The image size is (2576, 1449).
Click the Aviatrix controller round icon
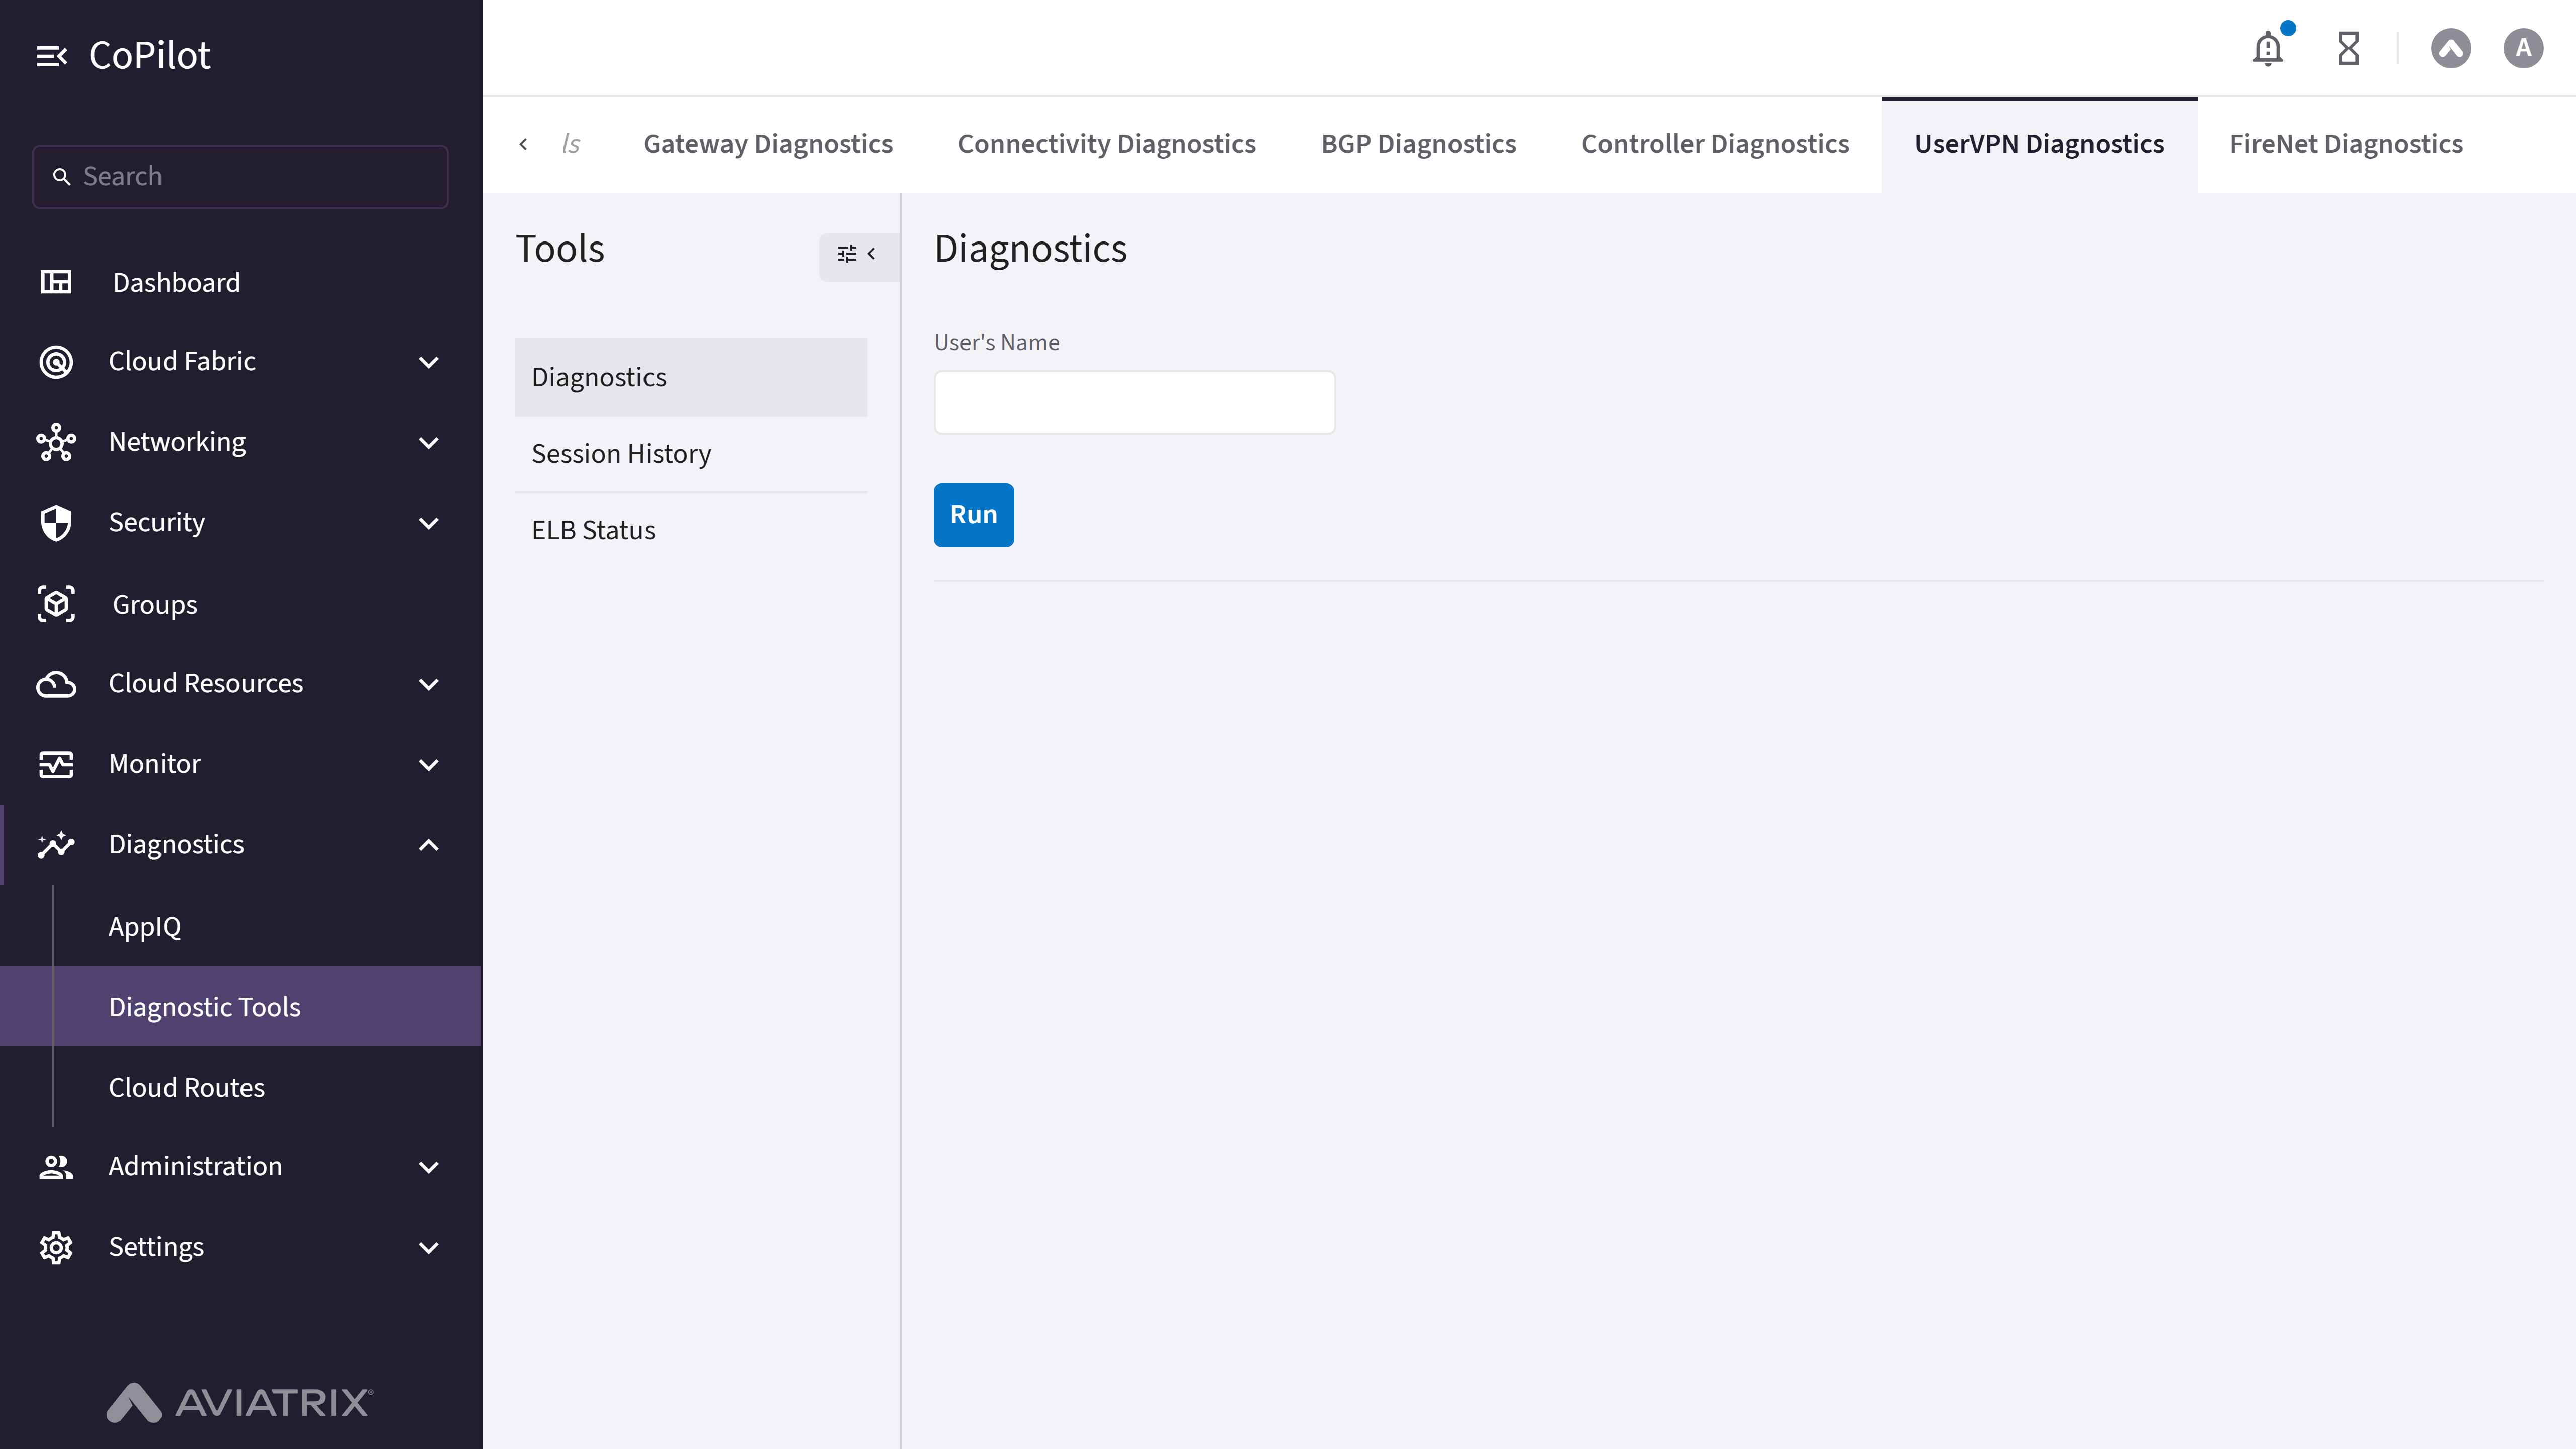[x=2451, y=48]
